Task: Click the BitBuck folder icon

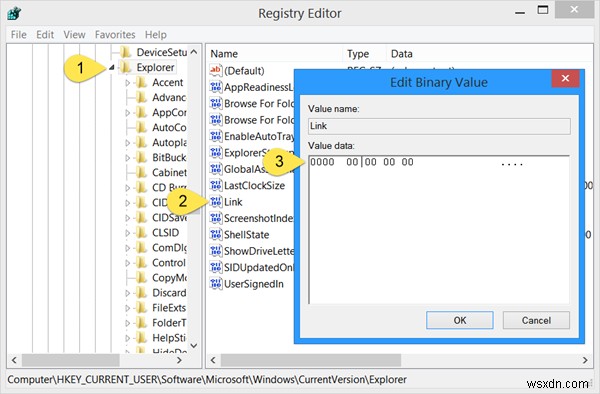Action: click(x=141, y=158)
